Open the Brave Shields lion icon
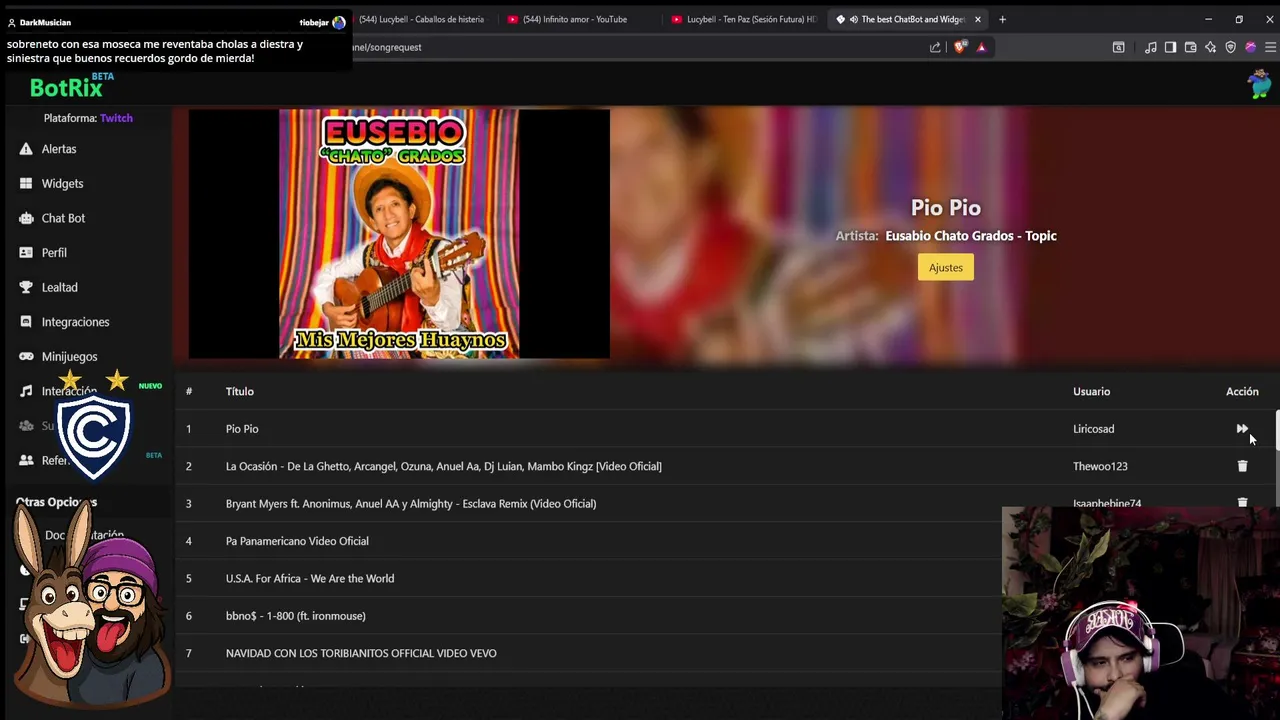The width and height of the screenshot is (1280, 720). 961,47
